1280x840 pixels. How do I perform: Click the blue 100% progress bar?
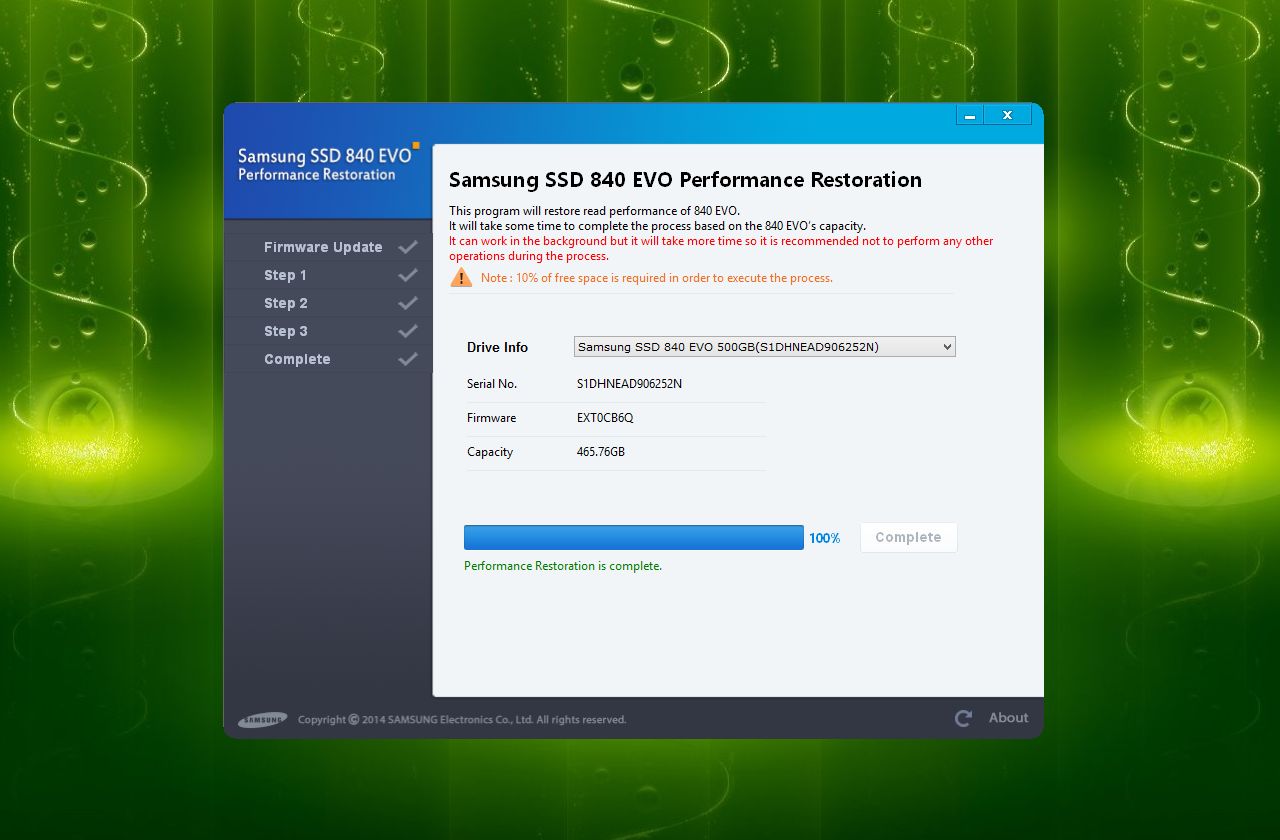[x=634, y=537]
